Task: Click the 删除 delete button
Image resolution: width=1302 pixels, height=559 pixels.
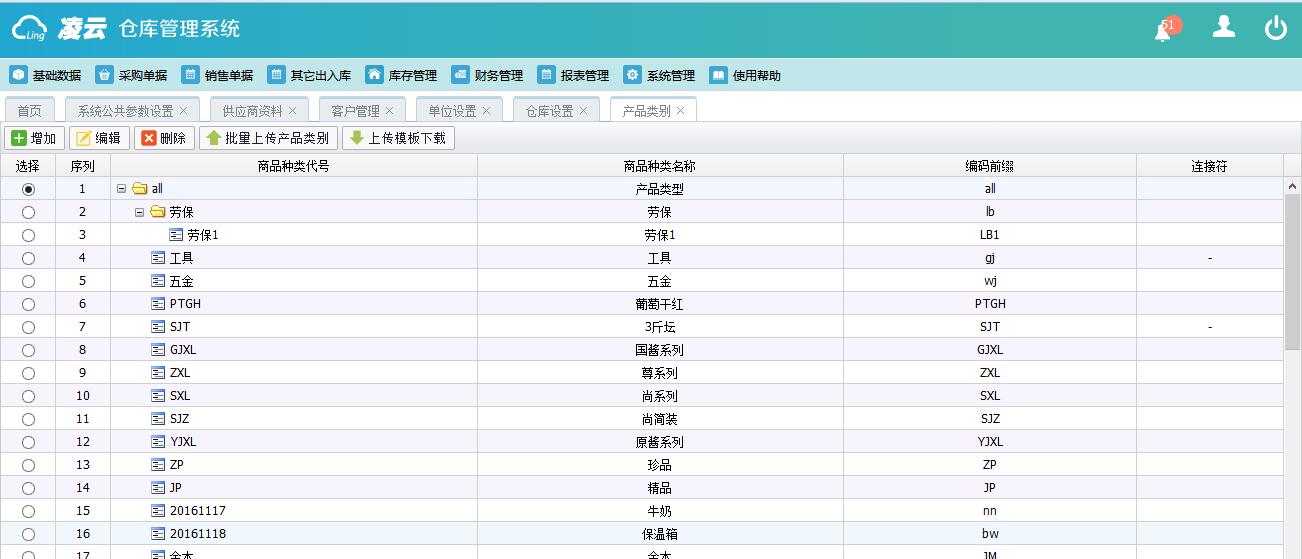Action: point(164,138)
